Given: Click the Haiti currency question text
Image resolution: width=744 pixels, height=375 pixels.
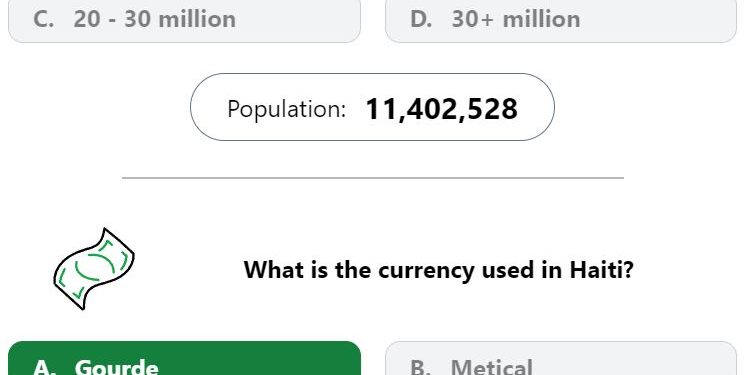Looking at the screenshot, I should click(438, 270).
